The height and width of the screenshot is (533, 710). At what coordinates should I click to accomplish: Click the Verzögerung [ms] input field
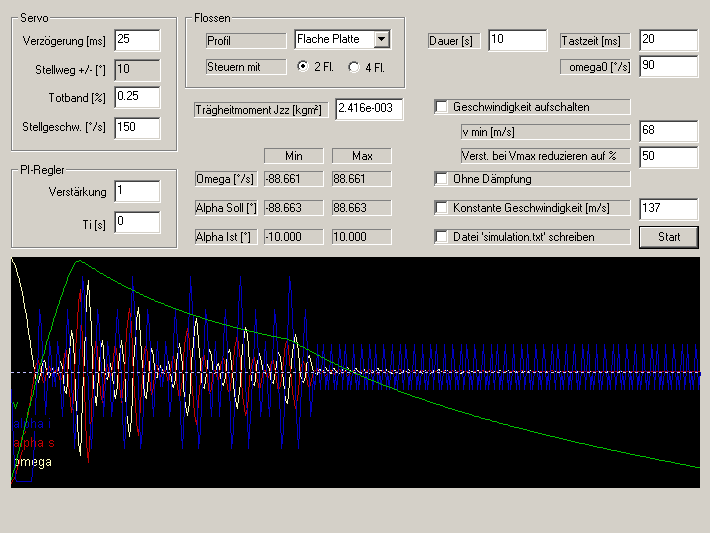pos(137,40)
